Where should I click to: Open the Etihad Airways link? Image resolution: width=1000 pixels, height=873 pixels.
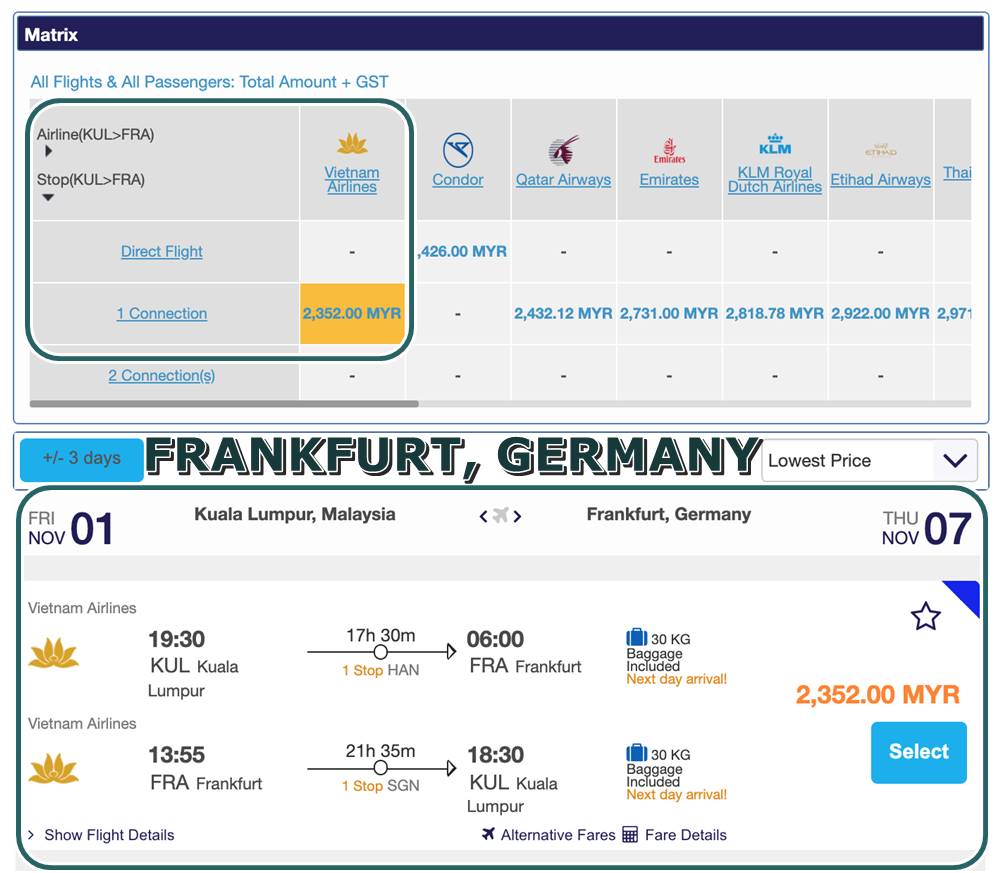click(x=881, y=180)
